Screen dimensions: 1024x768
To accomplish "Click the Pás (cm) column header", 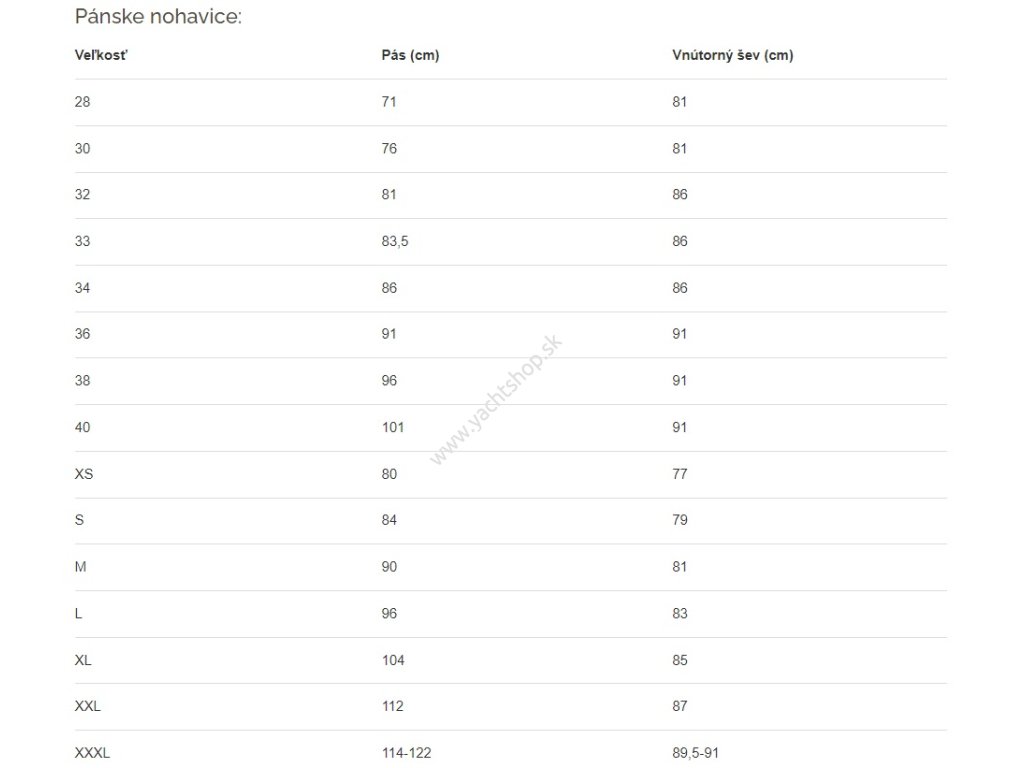I will [410, 56].
